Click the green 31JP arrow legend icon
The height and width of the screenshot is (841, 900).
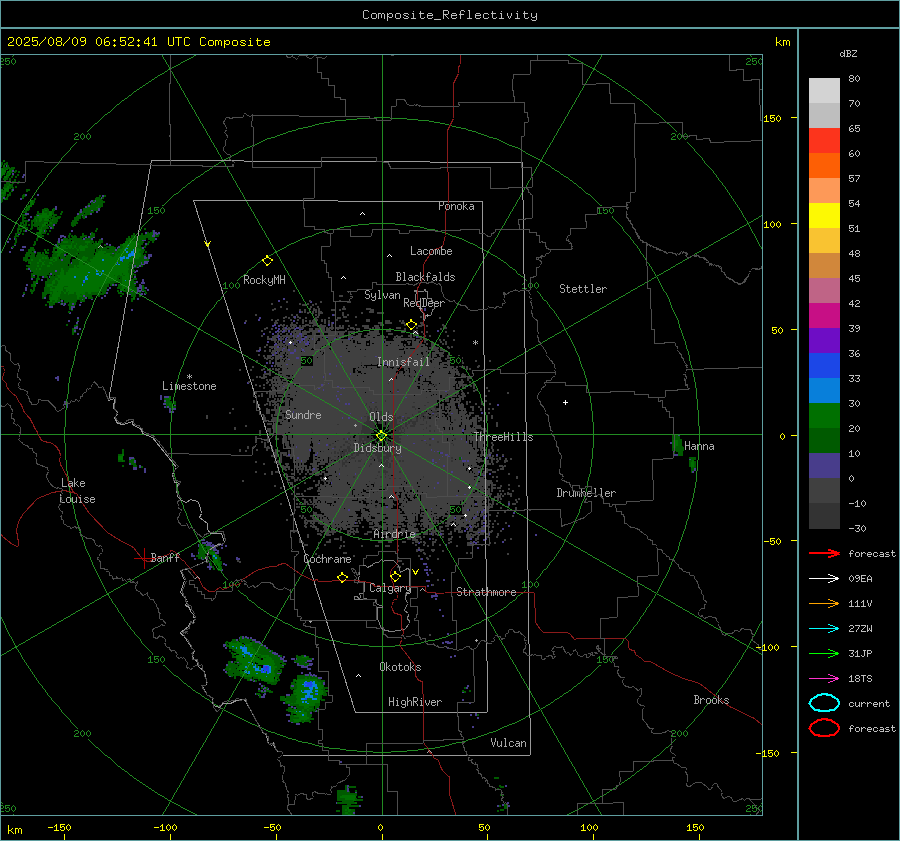click(x=824, y=653)
